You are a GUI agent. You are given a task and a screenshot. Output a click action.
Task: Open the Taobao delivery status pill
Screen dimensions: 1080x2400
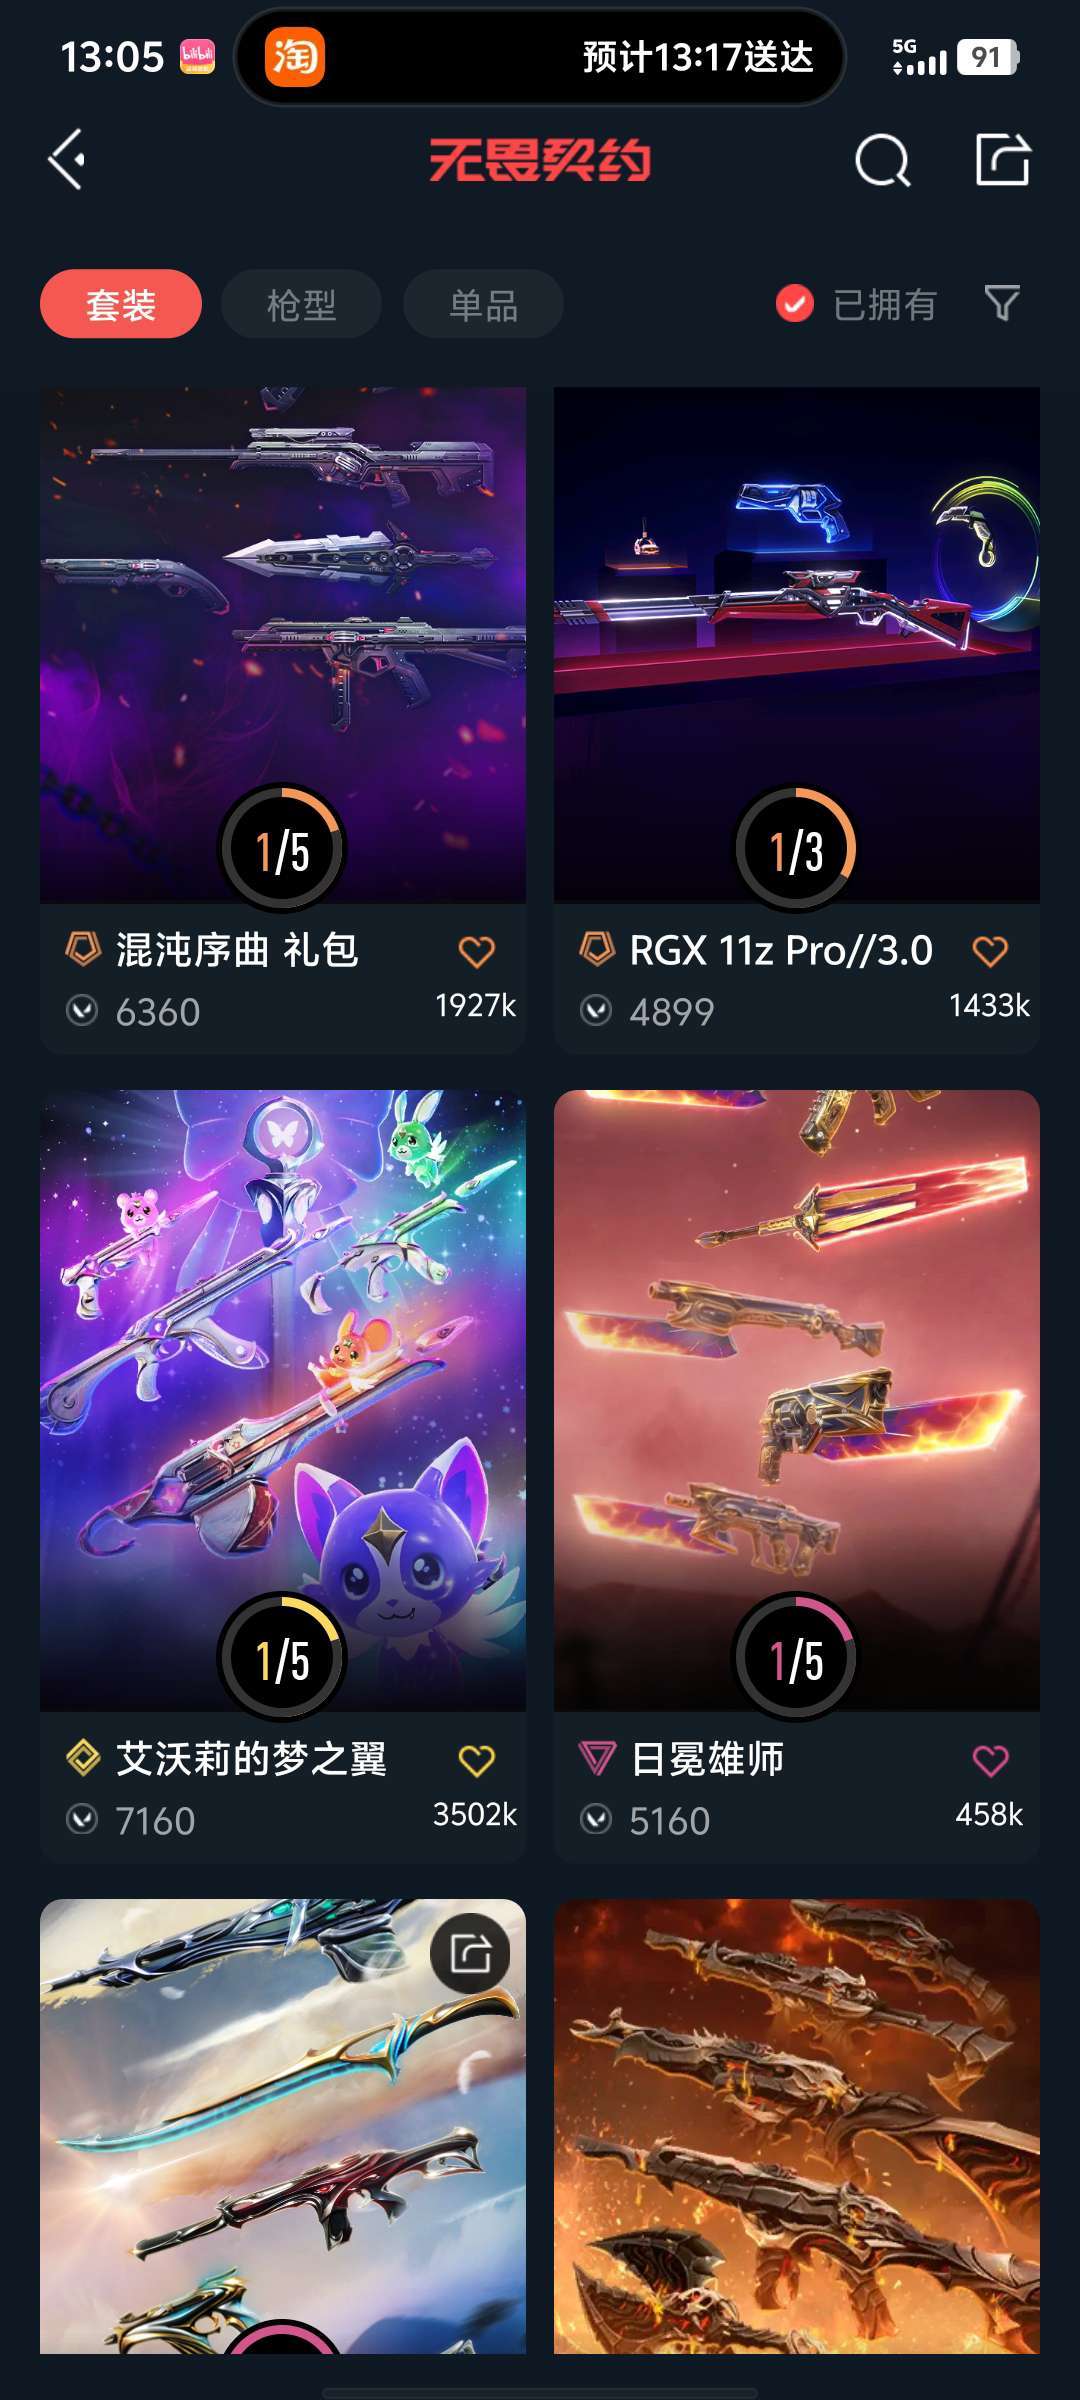[x=540, y=57]
